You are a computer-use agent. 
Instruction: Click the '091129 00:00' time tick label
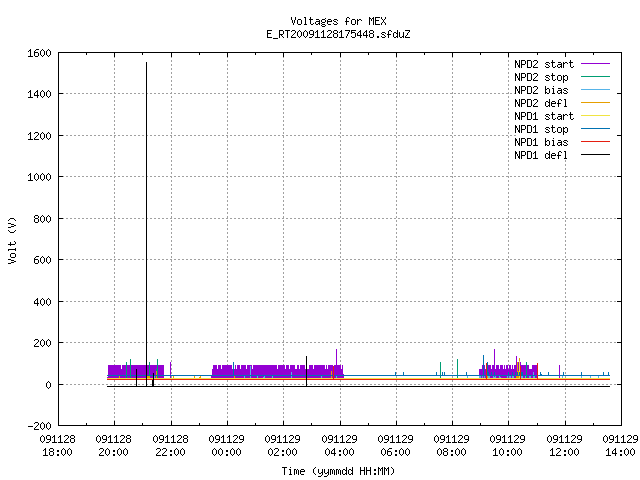tap(227, 446)
